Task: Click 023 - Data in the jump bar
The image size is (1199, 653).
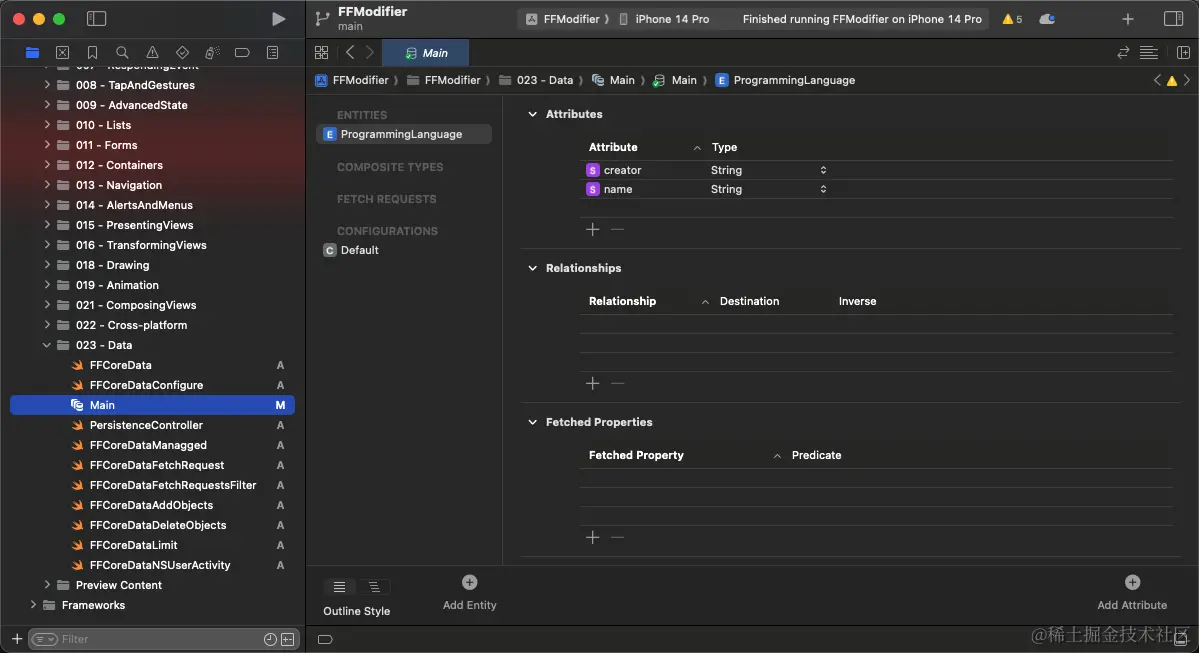Action: 536,80
